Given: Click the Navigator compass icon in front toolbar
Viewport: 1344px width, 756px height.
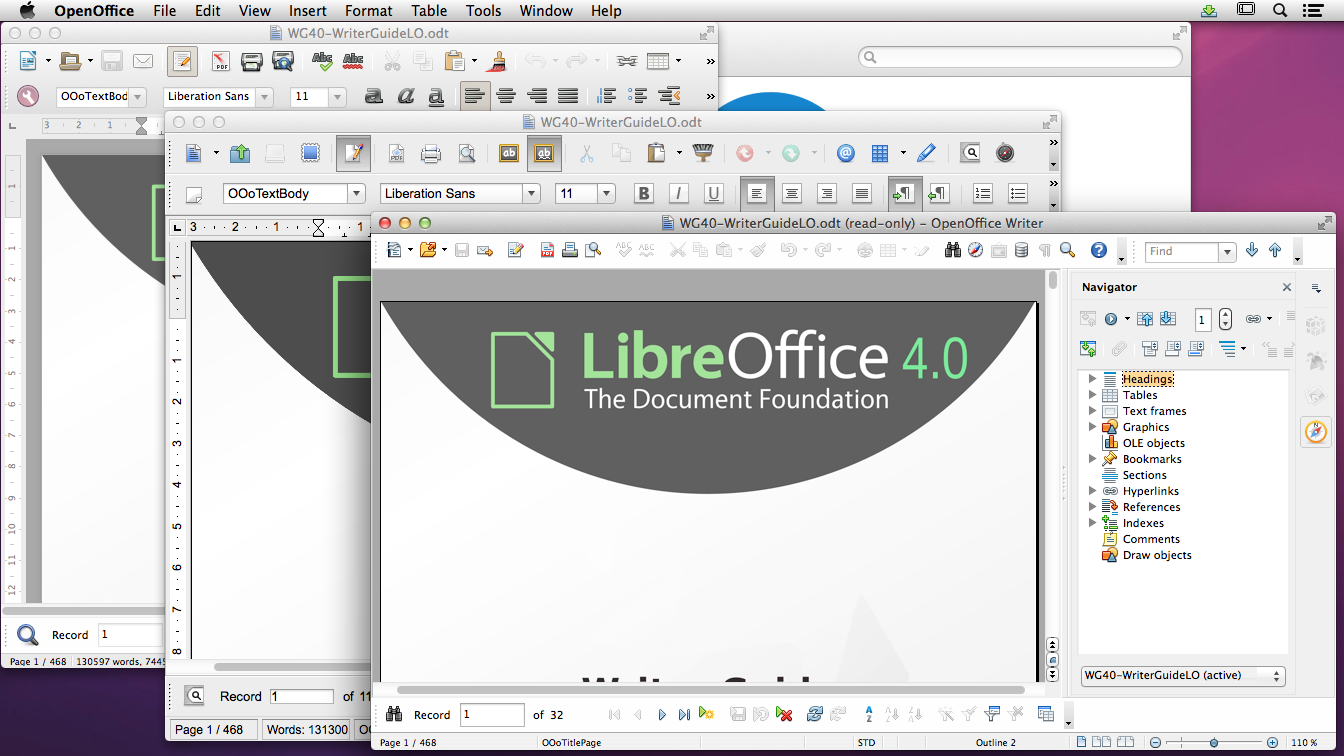Looking at the screenshot, I should (x=975, y=250).
